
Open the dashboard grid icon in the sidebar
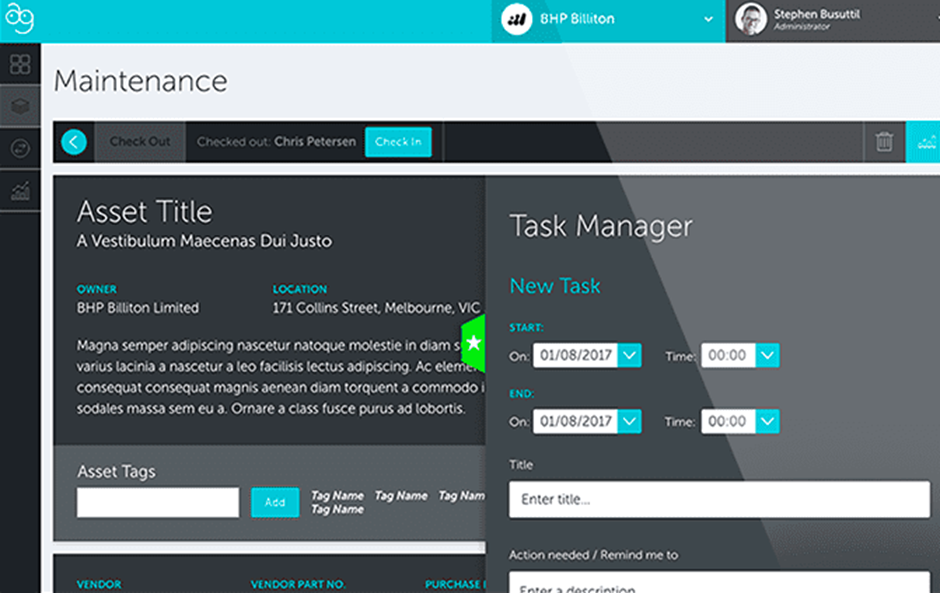[x=20, y=64]
